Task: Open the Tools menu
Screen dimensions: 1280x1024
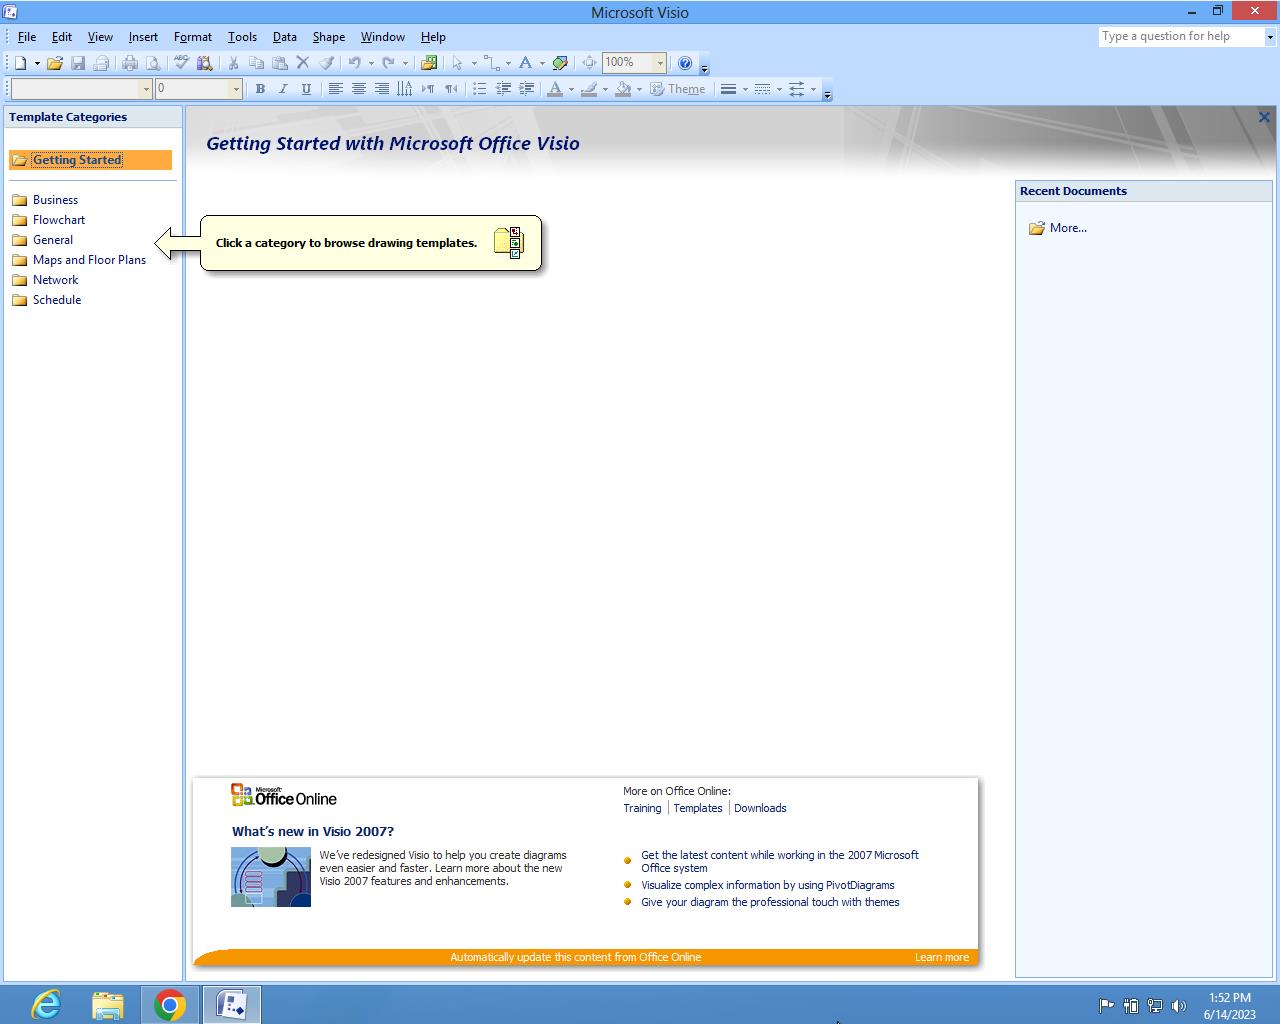Action: tap(242, 37)
